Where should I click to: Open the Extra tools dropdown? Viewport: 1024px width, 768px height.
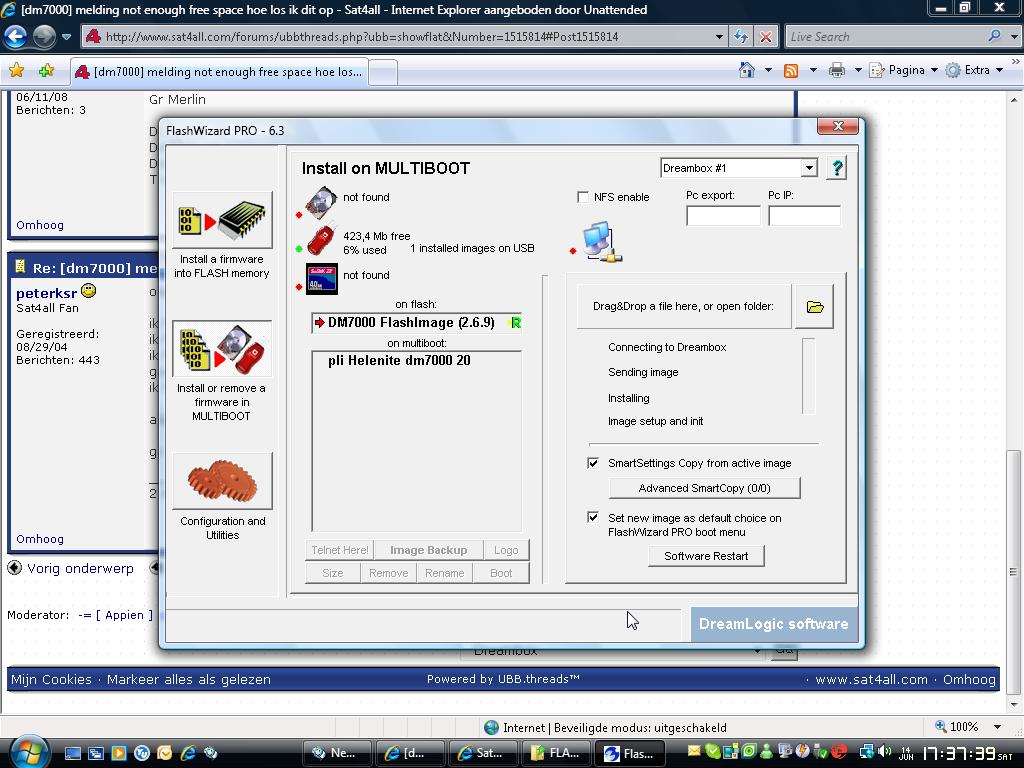tap(975, 70)
